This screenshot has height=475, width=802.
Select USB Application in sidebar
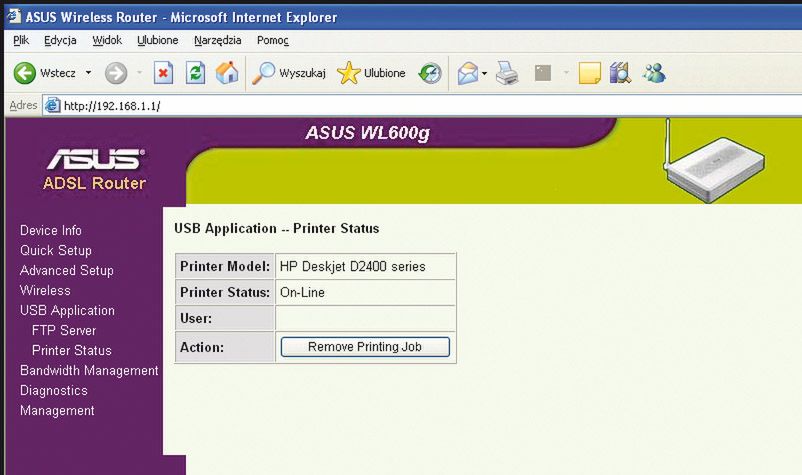[67, 310]
